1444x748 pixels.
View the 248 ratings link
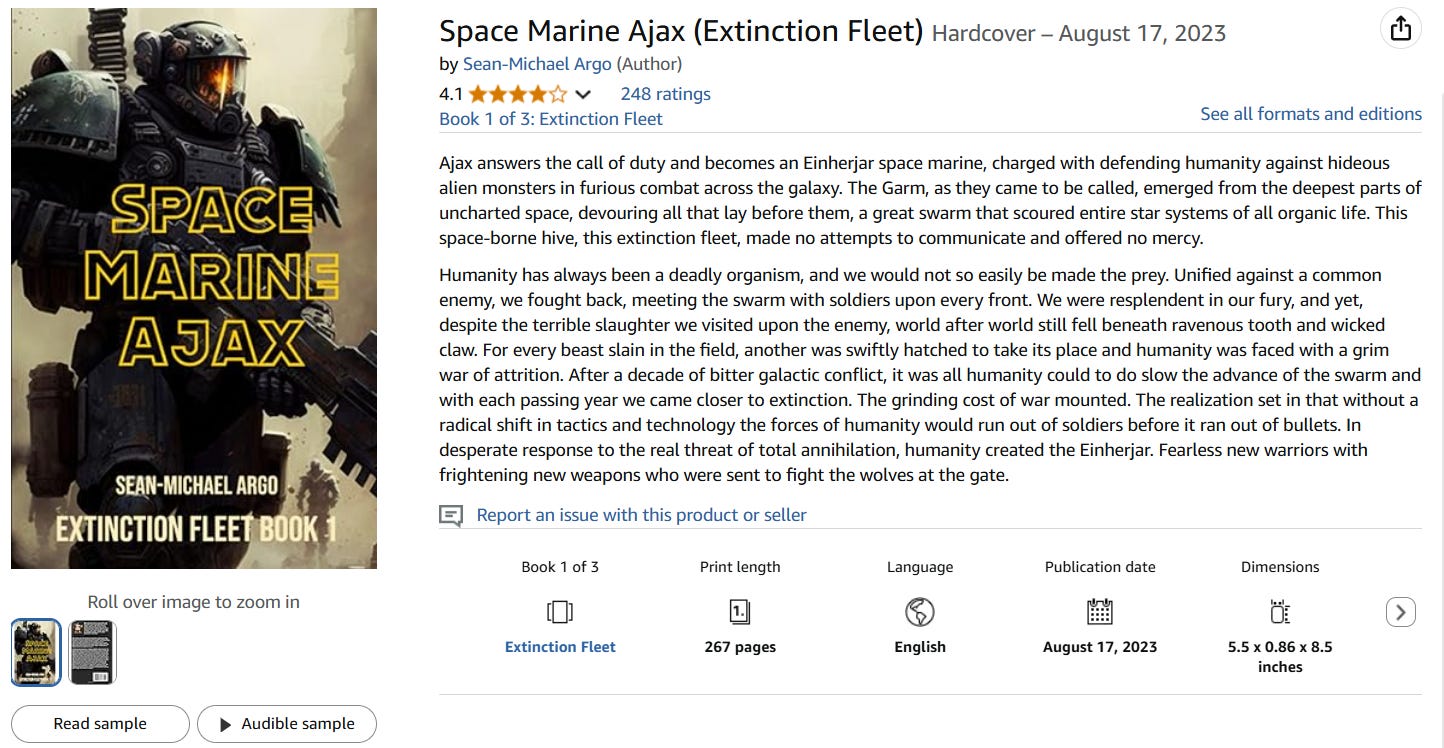point(665,94)
